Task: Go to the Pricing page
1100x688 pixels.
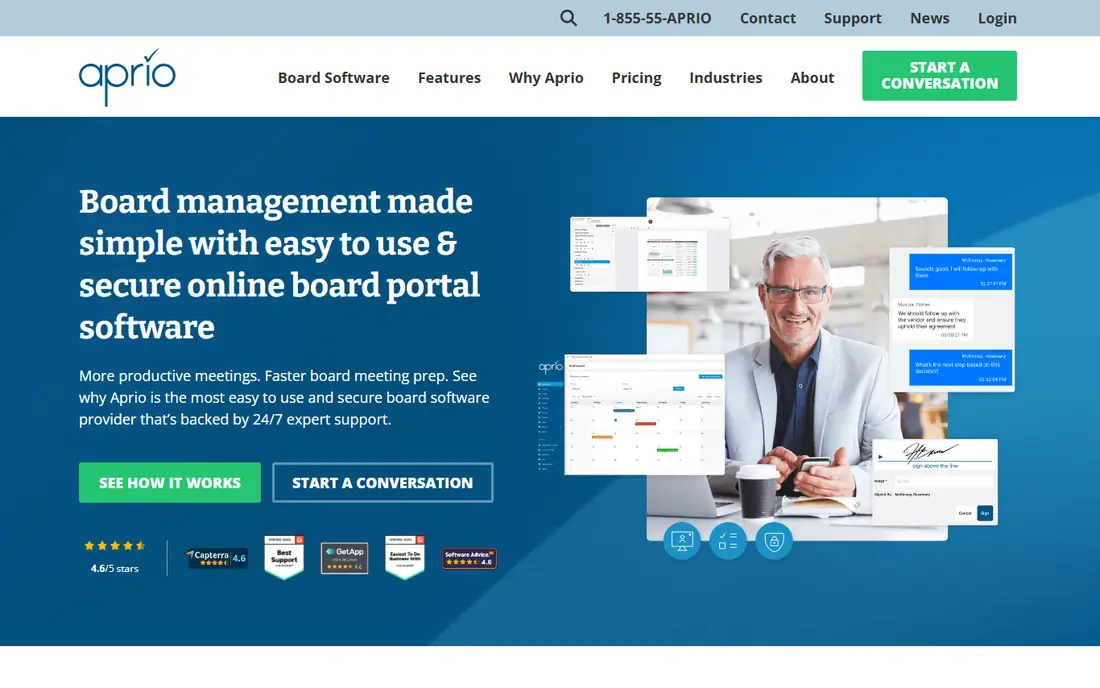Action: pos(636,78)
